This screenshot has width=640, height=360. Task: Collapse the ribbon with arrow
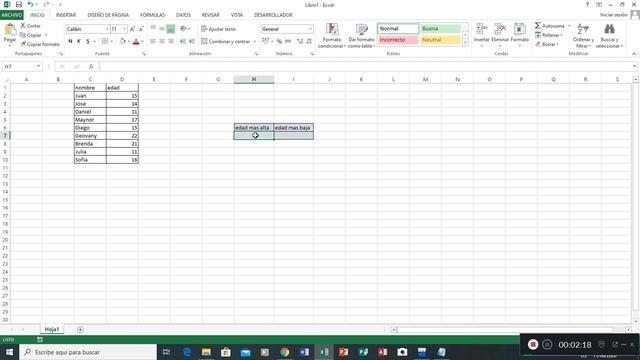[634, 53]
